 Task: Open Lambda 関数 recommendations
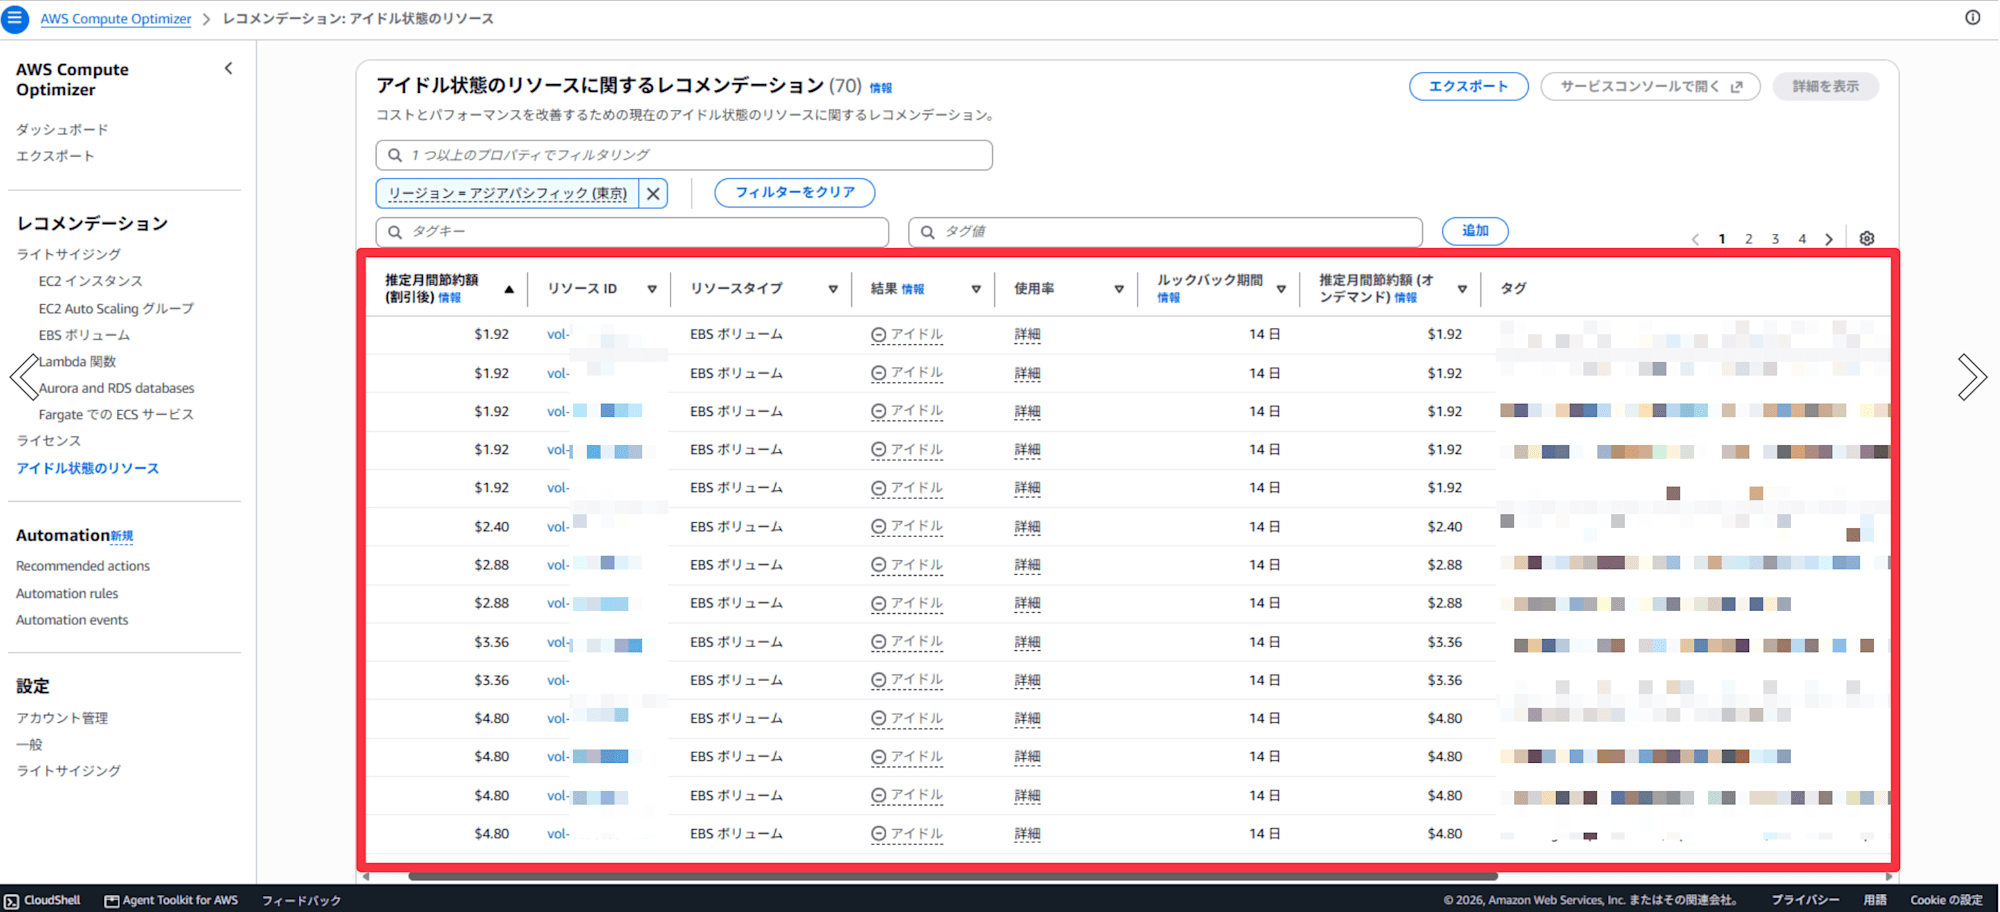[x=77, y=361]
